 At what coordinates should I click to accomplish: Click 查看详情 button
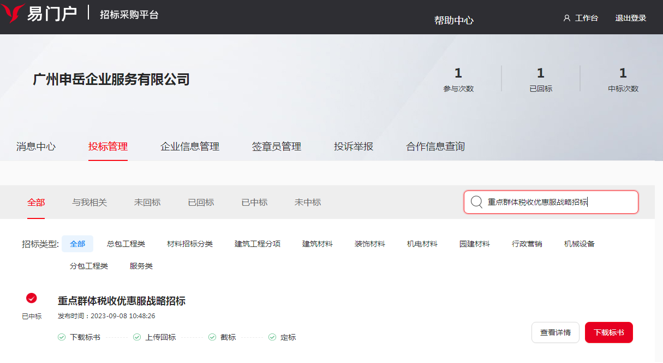click(556, 333)
